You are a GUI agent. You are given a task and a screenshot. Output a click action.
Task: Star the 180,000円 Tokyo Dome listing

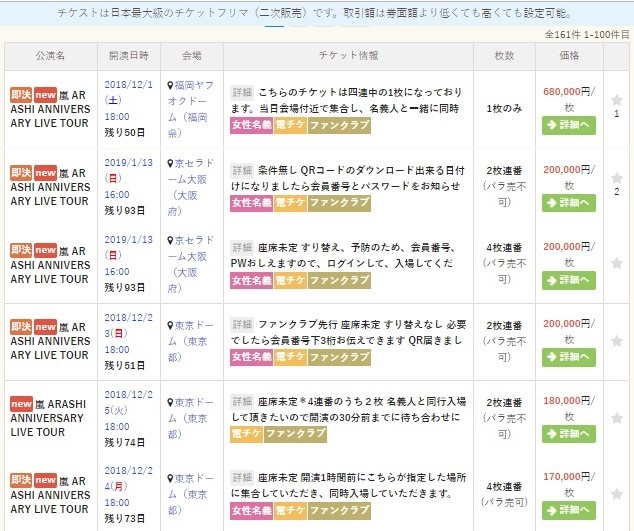tap(617, 418)
